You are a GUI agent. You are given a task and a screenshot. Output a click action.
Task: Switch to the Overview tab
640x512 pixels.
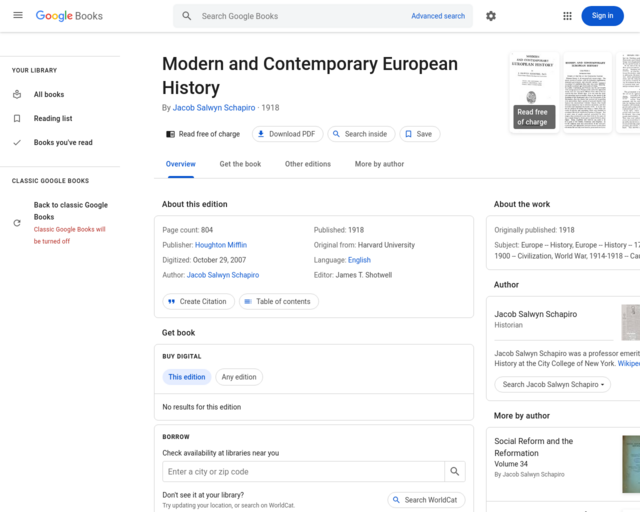pos(180,164)
